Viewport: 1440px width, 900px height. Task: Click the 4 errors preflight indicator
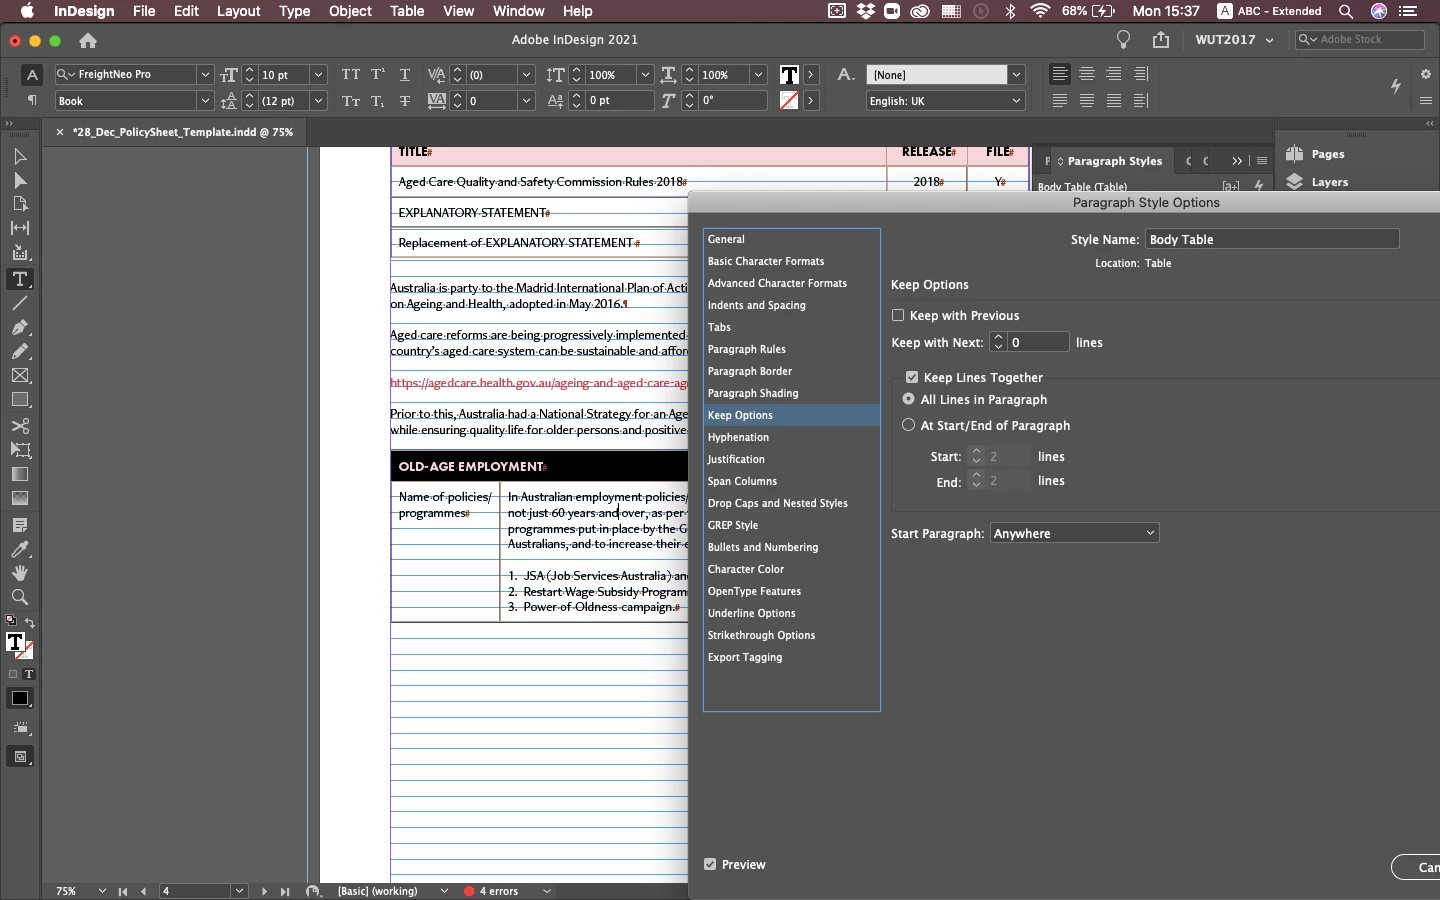[x=499, y=891]
